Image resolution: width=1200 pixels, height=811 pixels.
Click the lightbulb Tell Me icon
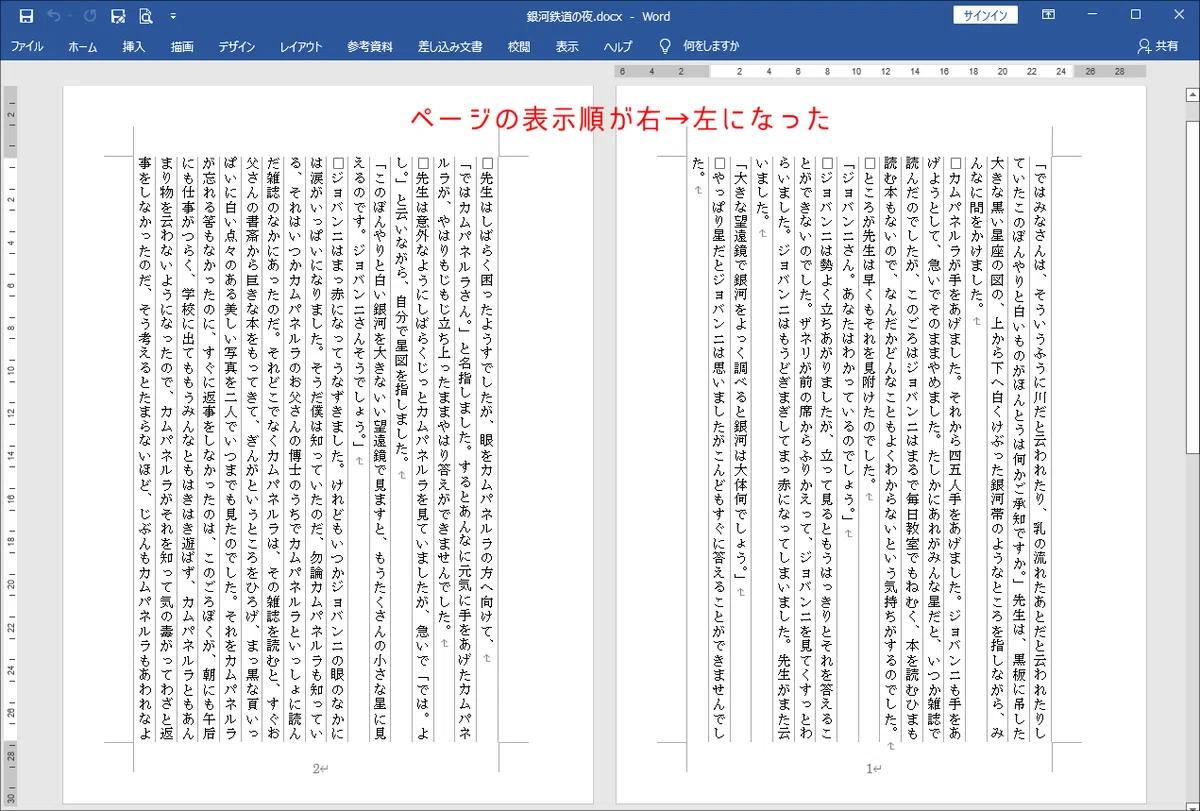(664, 46)
